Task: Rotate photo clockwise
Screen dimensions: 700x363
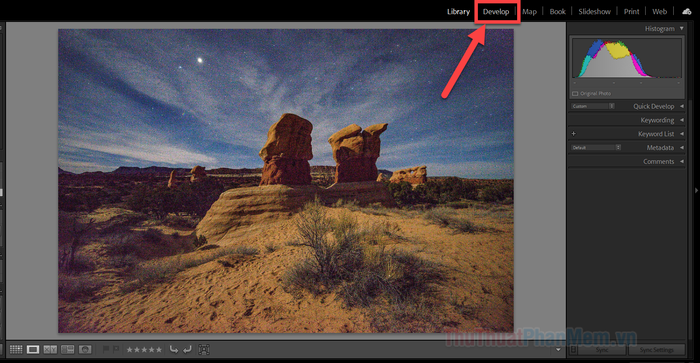Action: (188, 349)
